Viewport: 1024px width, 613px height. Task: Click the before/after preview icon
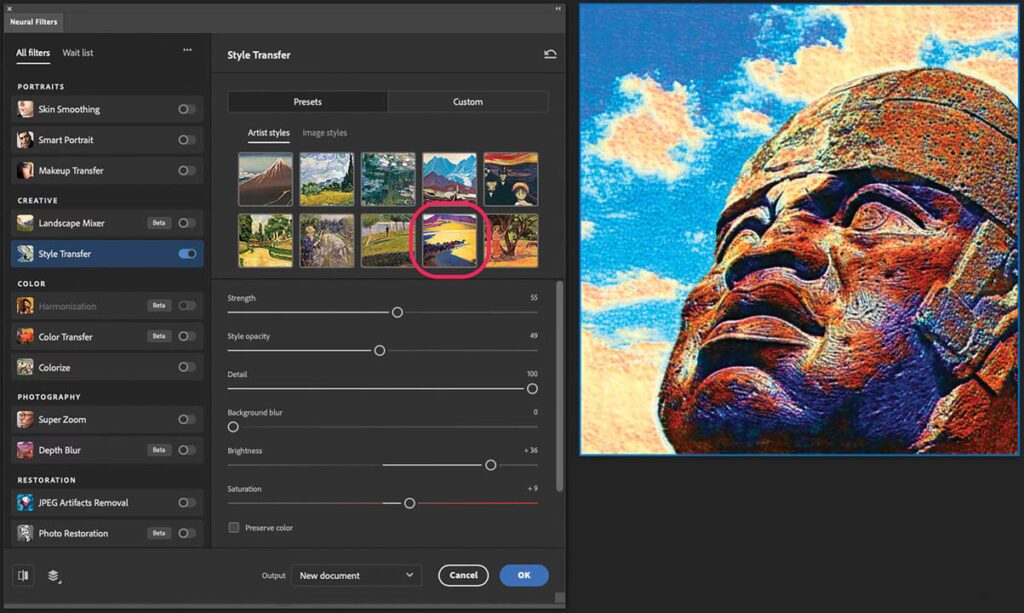pos(24,575)
